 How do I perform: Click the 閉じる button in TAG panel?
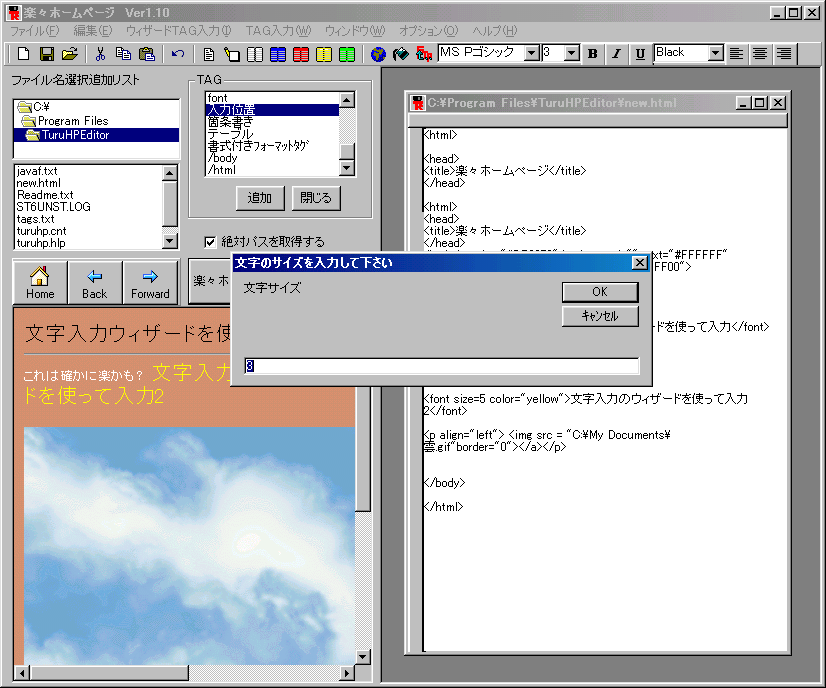[316, 198]
